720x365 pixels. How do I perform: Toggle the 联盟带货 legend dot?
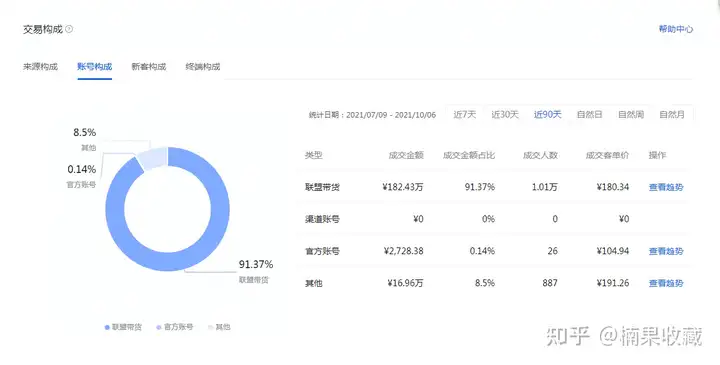107,327
